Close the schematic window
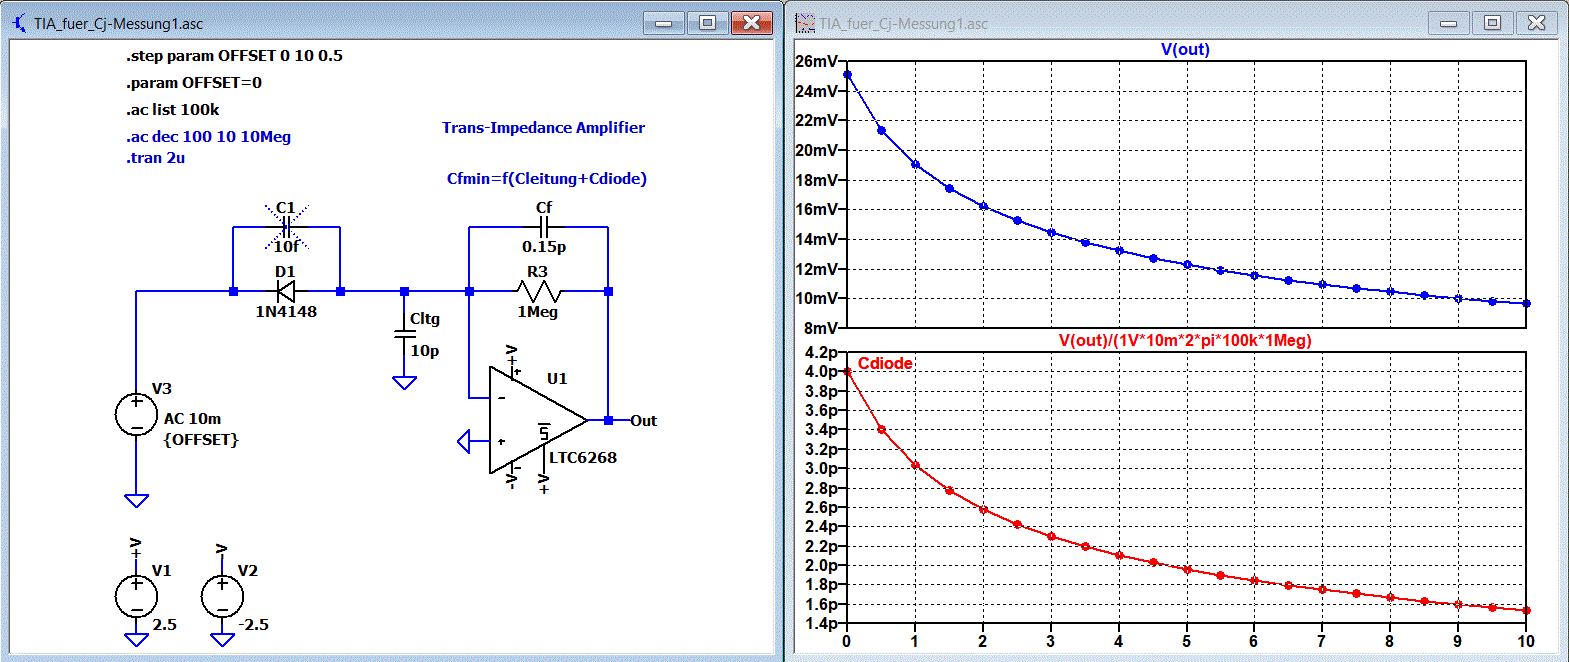Image resolution: width=1569 pixels, height=662 pixels. pyautogui.click(x=751, y=22)
